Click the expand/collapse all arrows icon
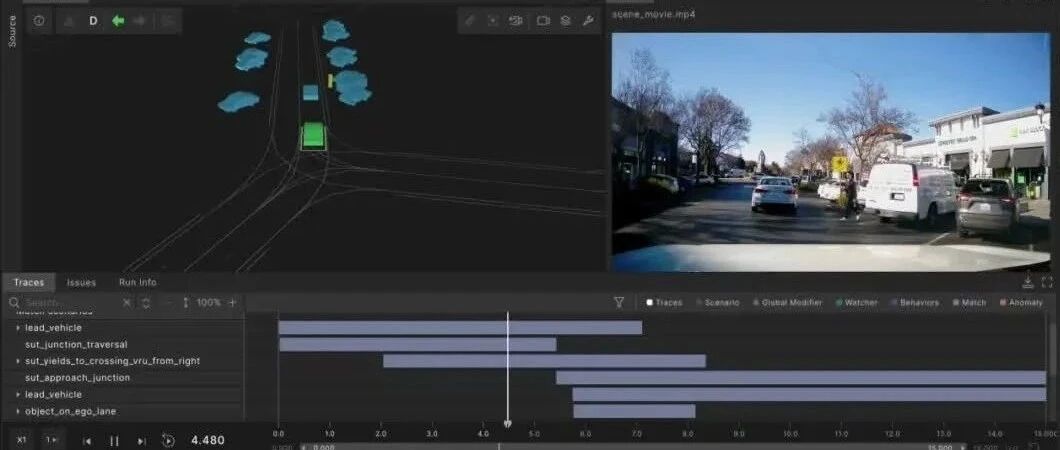Viewport: 1060px width, 450px height. [x=145, y=303]
